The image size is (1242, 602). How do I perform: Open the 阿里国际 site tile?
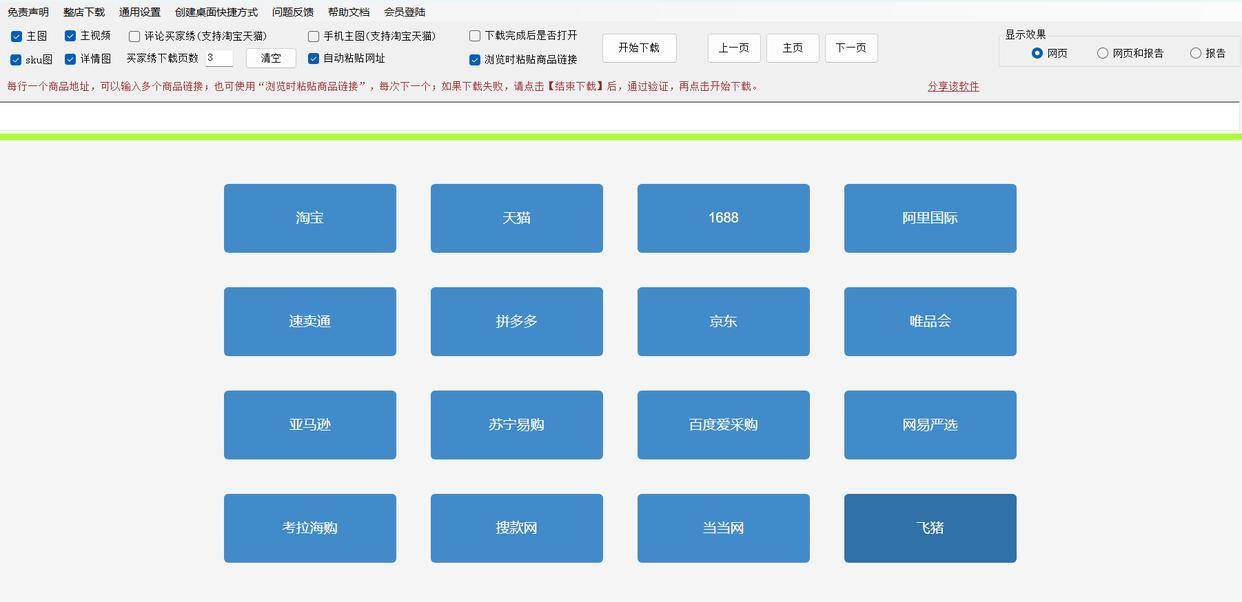pyautogui.click(x=930, y=218)
